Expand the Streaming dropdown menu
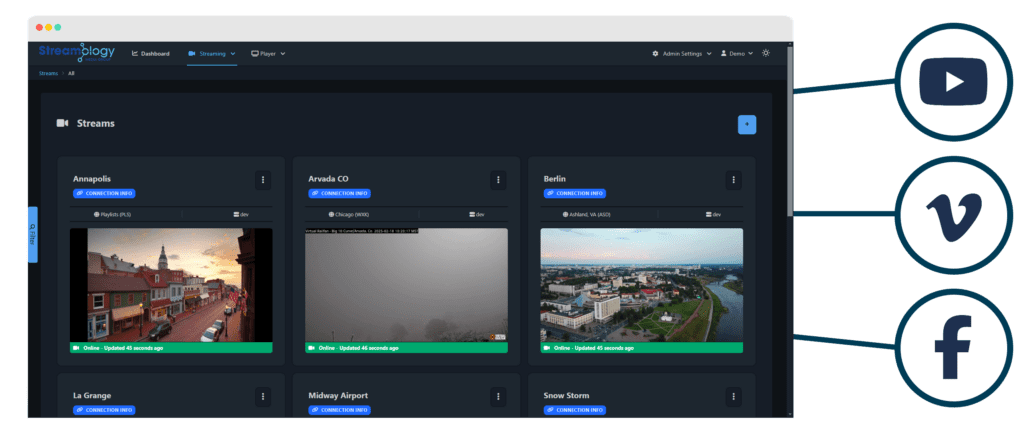 click(211, 53)
